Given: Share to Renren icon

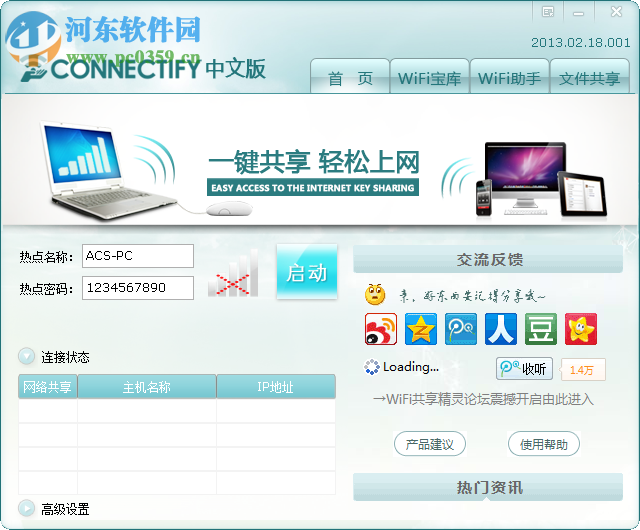Looking at the screenshot, I should click(501, 329).
